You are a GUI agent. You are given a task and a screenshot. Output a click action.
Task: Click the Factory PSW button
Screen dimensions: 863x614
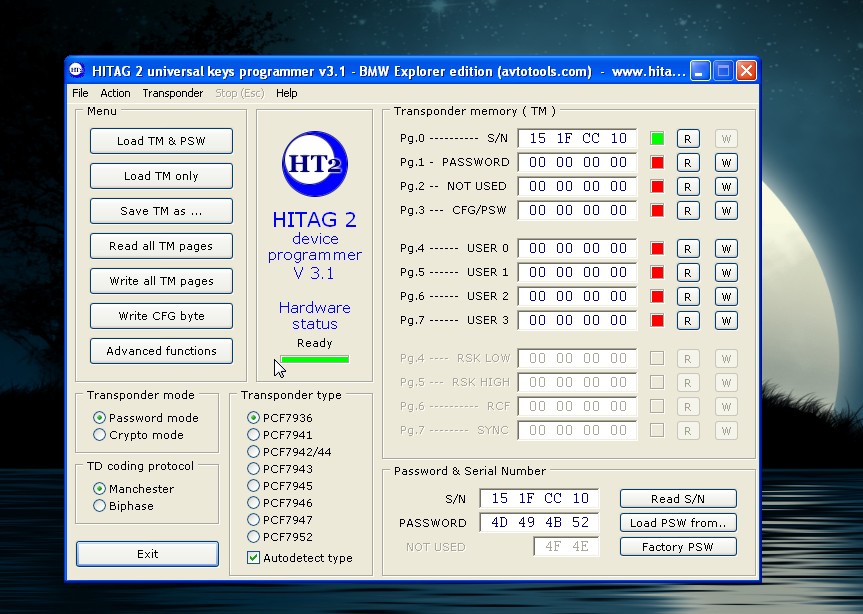click(678, 547)
